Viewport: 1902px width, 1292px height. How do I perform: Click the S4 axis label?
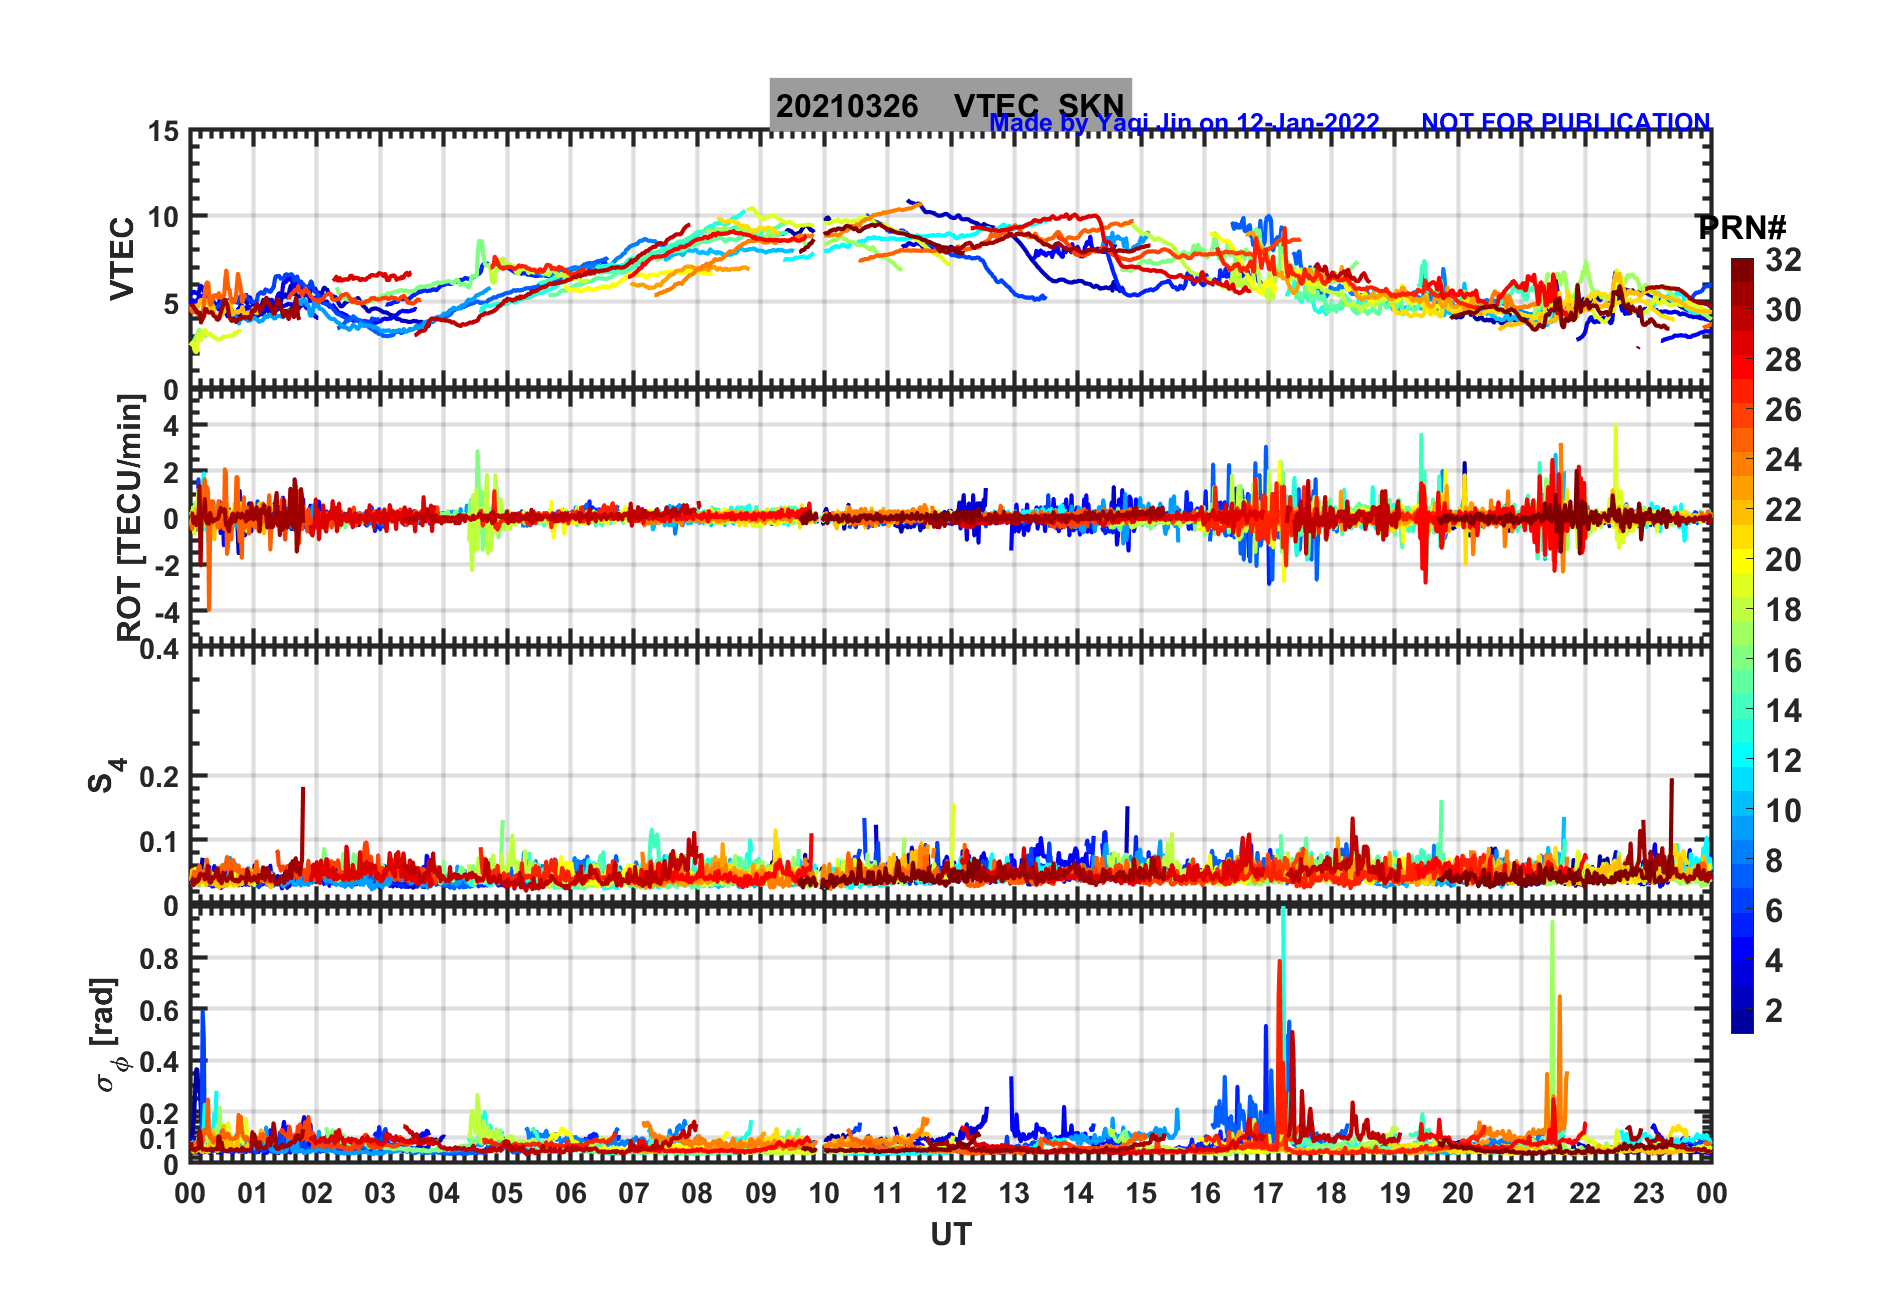[106, 775]
